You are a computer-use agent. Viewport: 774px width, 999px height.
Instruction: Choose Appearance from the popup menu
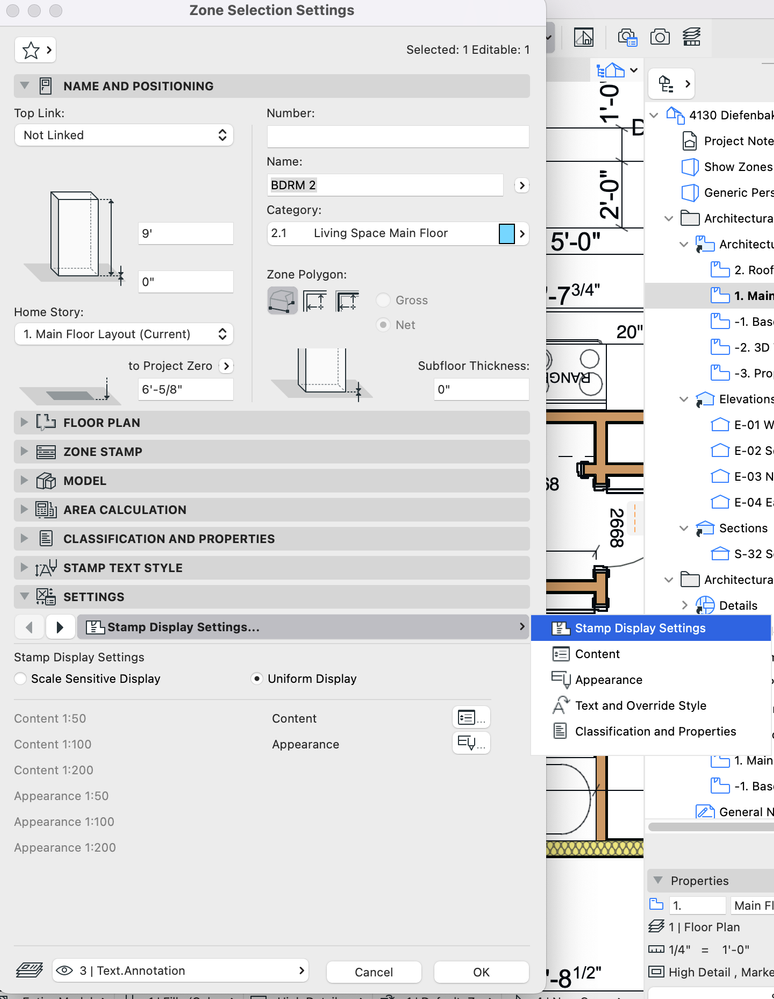click(x=650, y=680)
